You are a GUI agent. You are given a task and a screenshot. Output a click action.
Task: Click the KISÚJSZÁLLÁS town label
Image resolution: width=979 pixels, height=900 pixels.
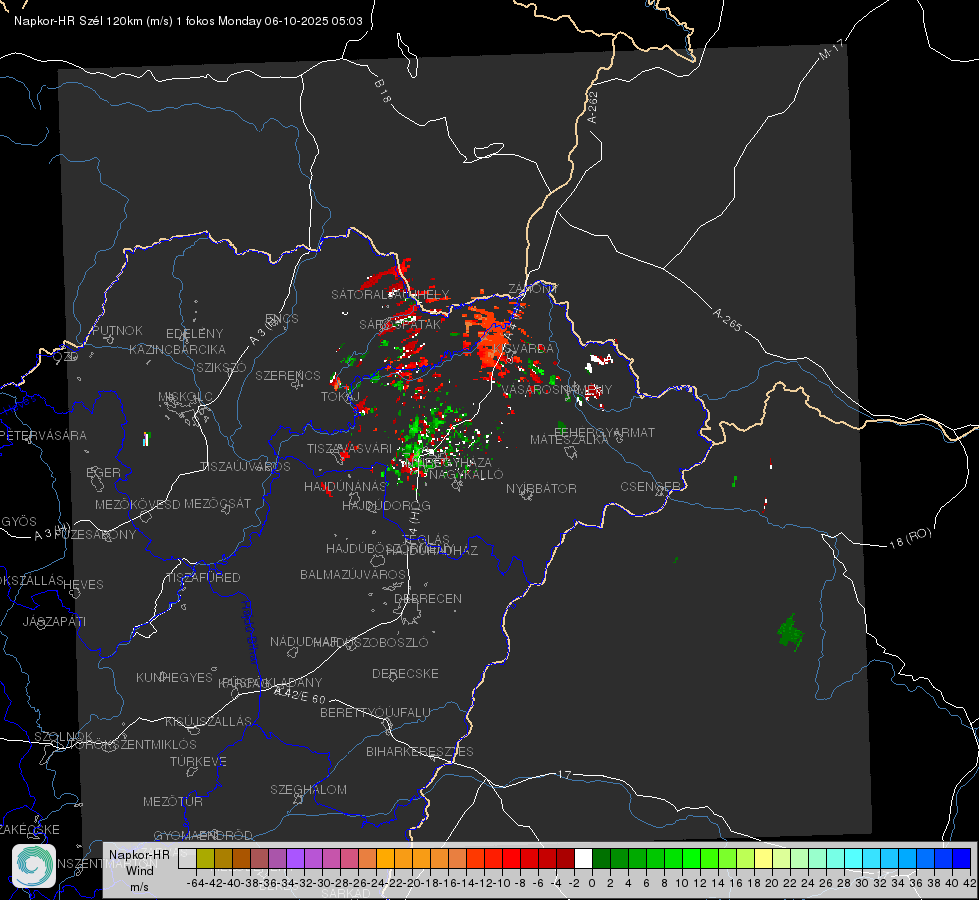pos(208,721)
